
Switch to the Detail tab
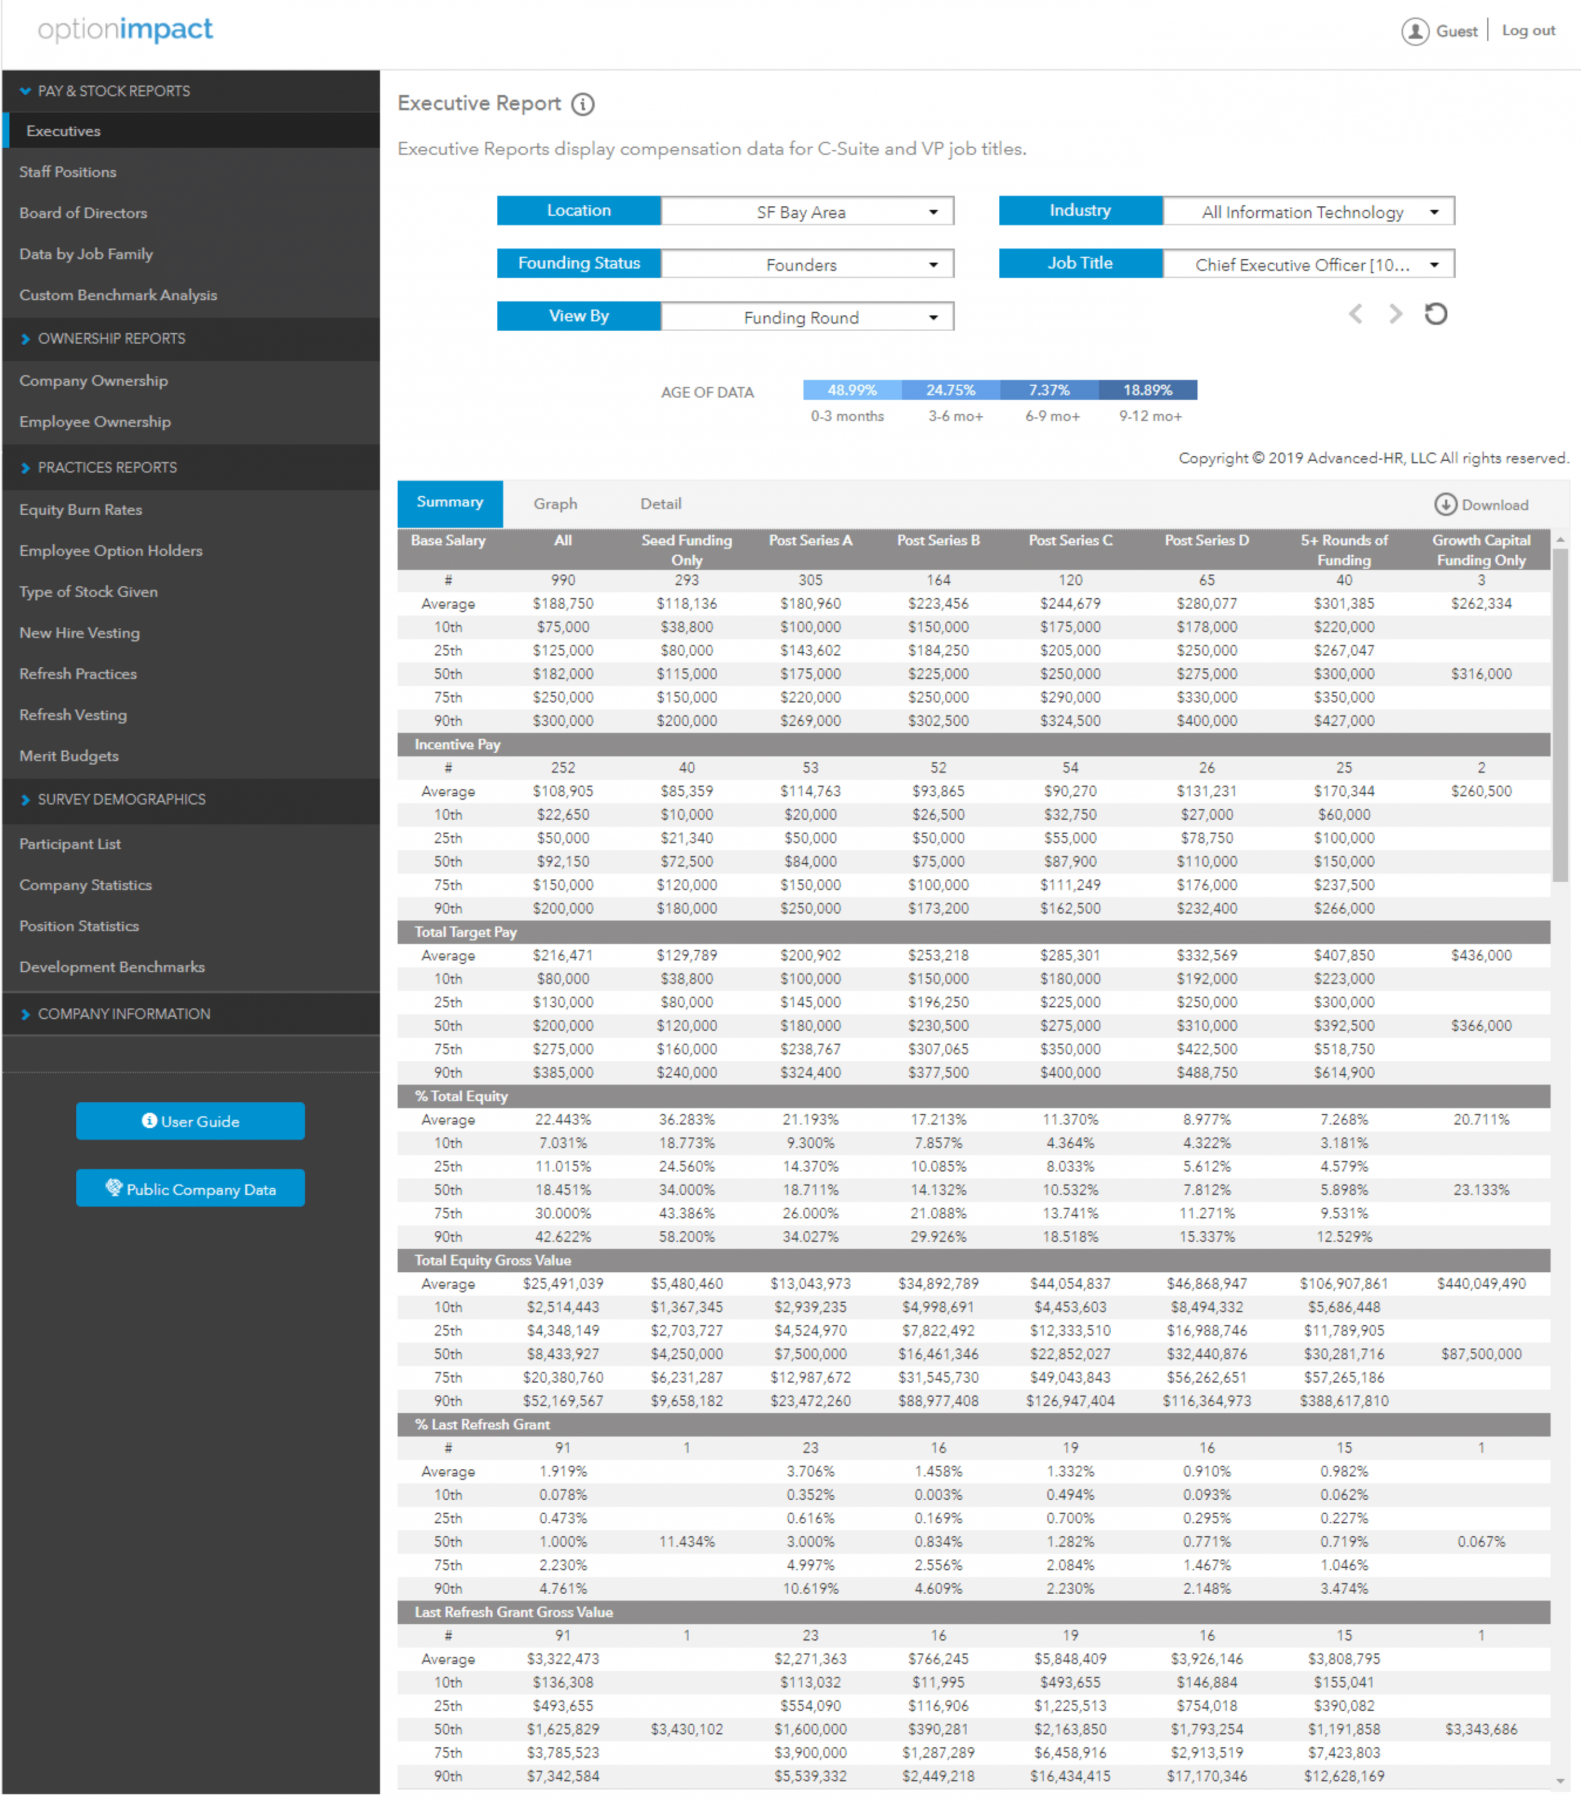(661, 504)
